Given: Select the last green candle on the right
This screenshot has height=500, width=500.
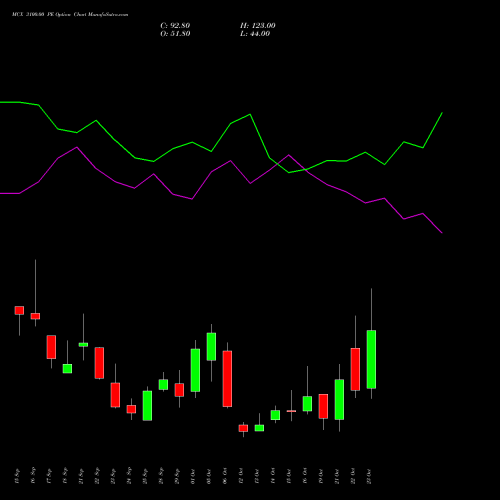Looking at the screenshot, I should (371, 359).
